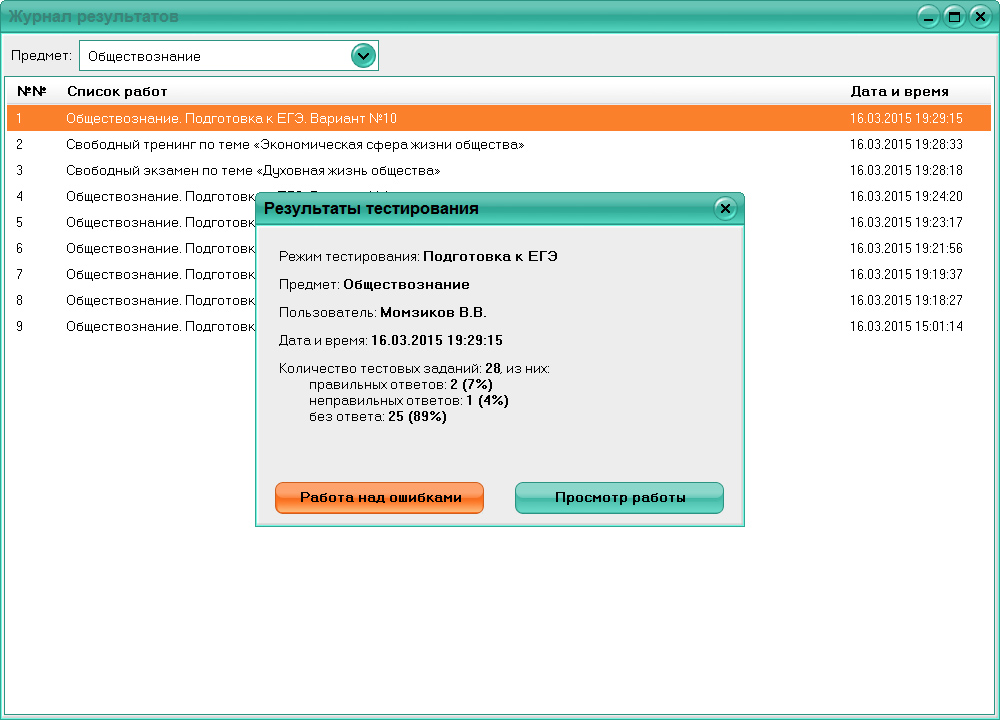Click the №№ column header
This screenshot has width=1000, height=721.
28,91
